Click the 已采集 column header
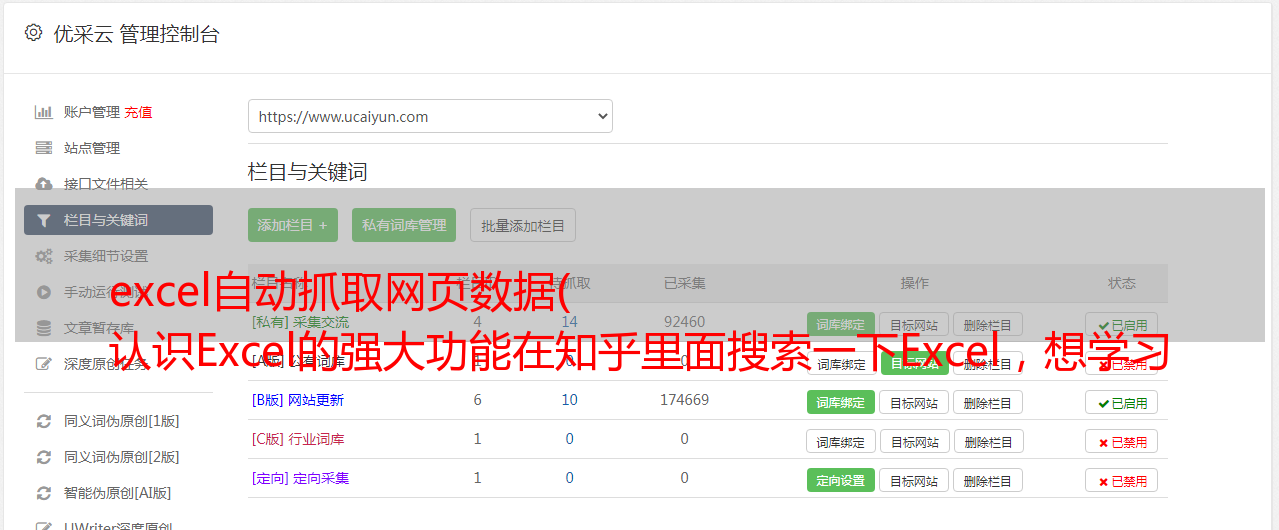Image resolution: width=1279 pixels, height=530 pixels. coord(685,283)
